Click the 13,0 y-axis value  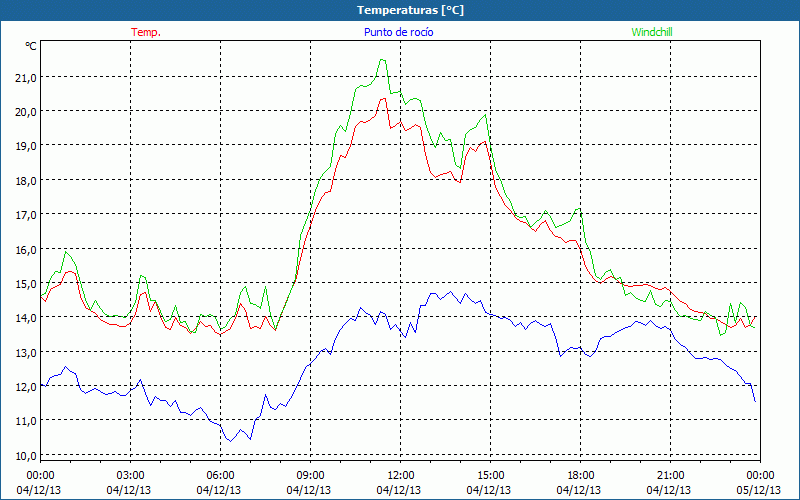pos(27,353)
